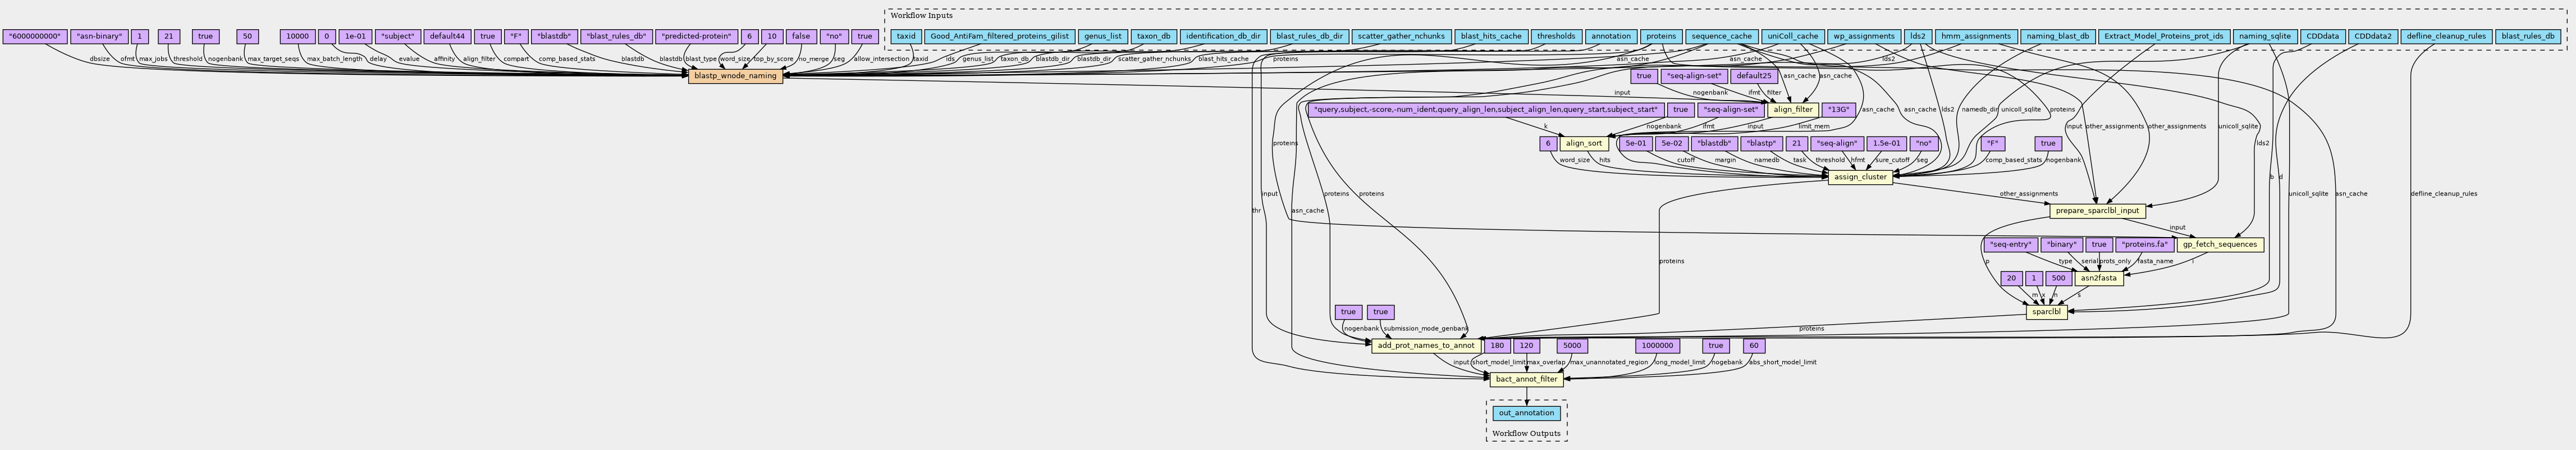
Task: Select the annotation input node
Action: click(x=1611, y=36)
